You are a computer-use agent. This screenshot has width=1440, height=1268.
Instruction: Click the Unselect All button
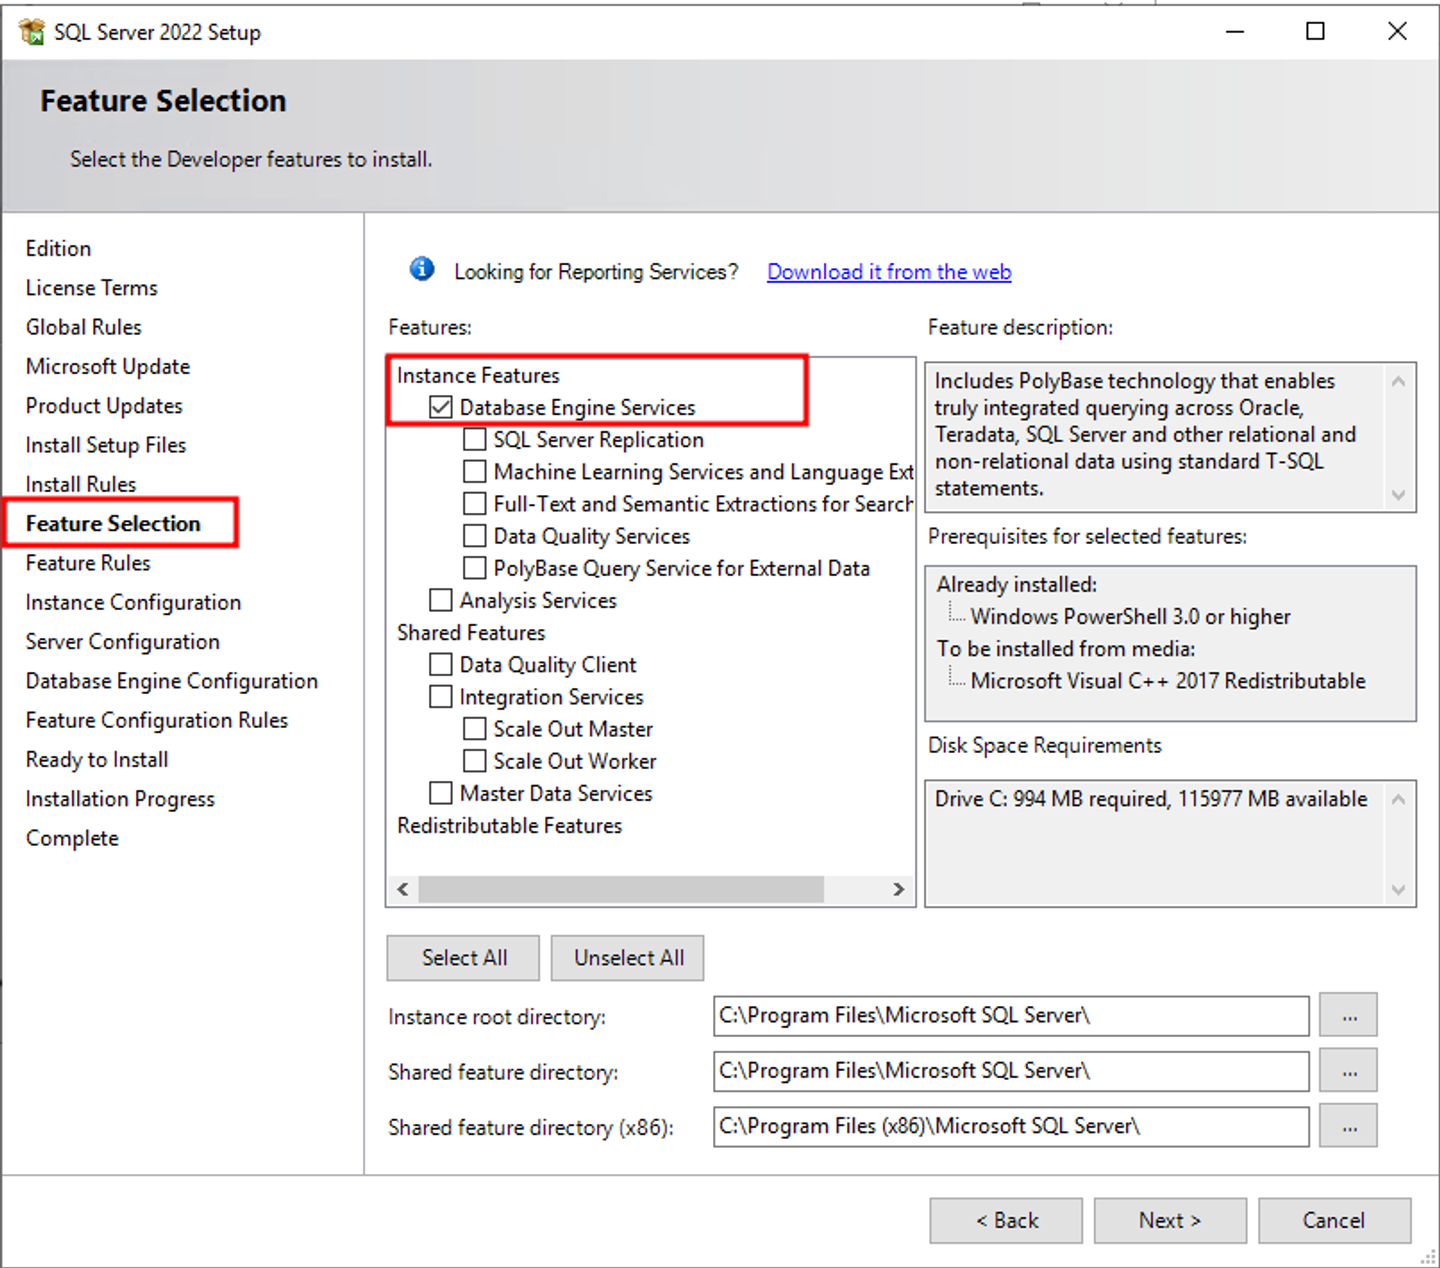click(x=628, y=958)
